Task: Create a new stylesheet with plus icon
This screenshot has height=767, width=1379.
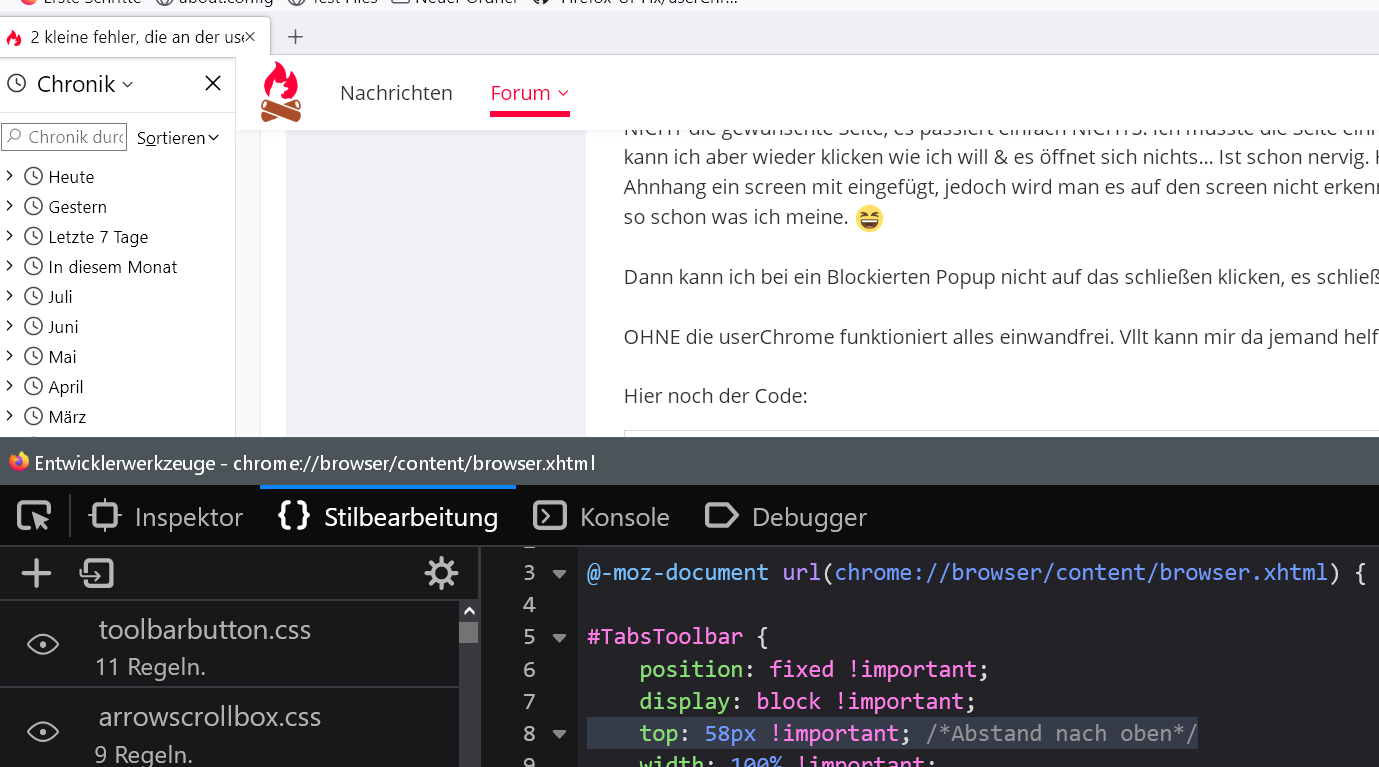Action: (x=37, y=573)
